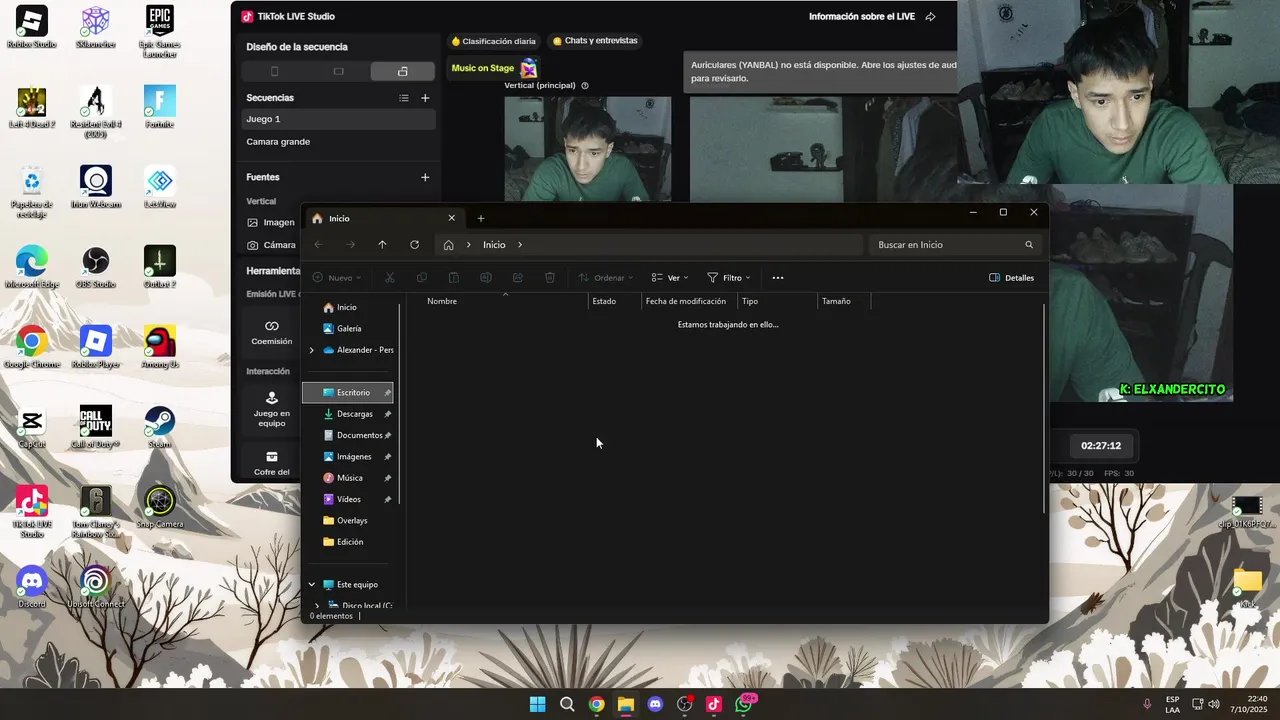Viewport: 1280px width, 720px height.
Task: Close the Inicio tab in File Explorer
Action: 451,218
